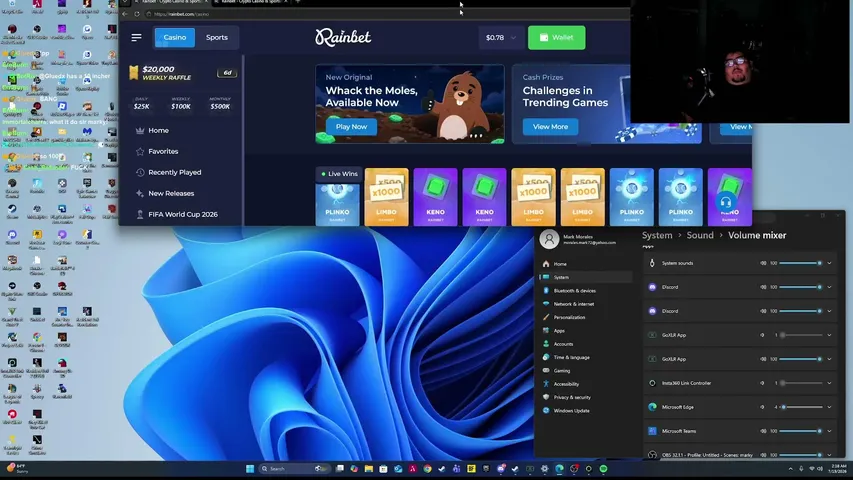Open Bluetooth & devices settings
This screenshot has height=480, width=853.
pos(574,291)
